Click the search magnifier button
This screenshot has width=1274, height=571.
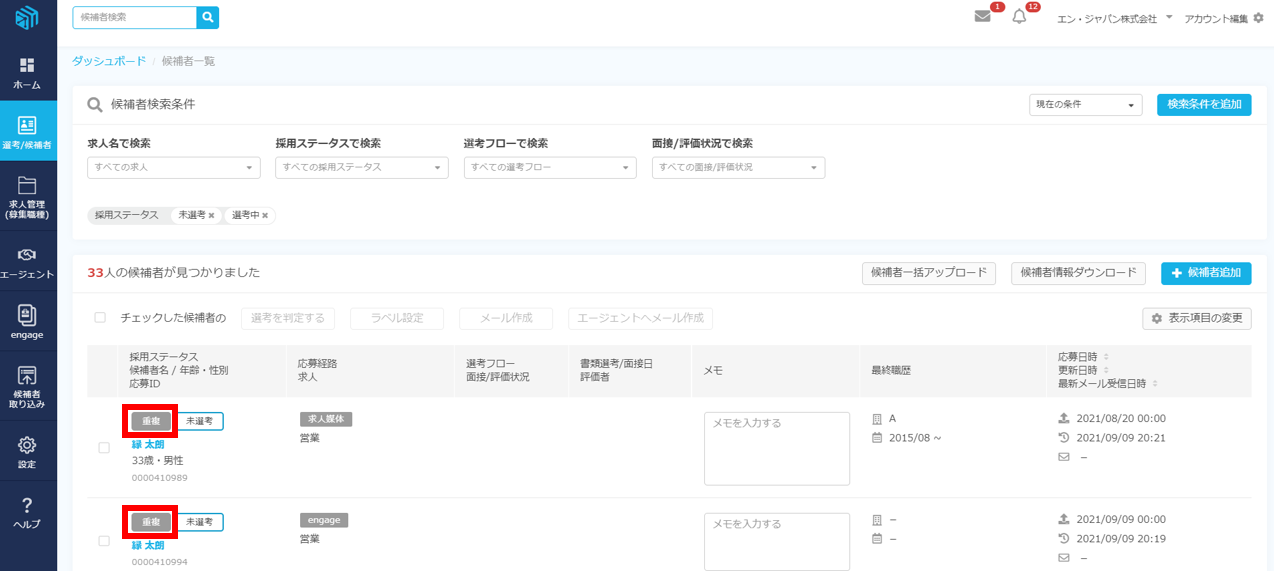(207, 17)
